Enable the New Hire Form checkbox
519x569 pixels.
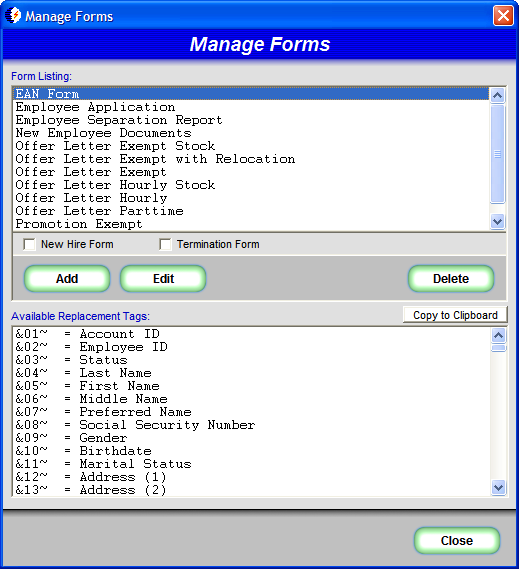click(x=29, y=244)
